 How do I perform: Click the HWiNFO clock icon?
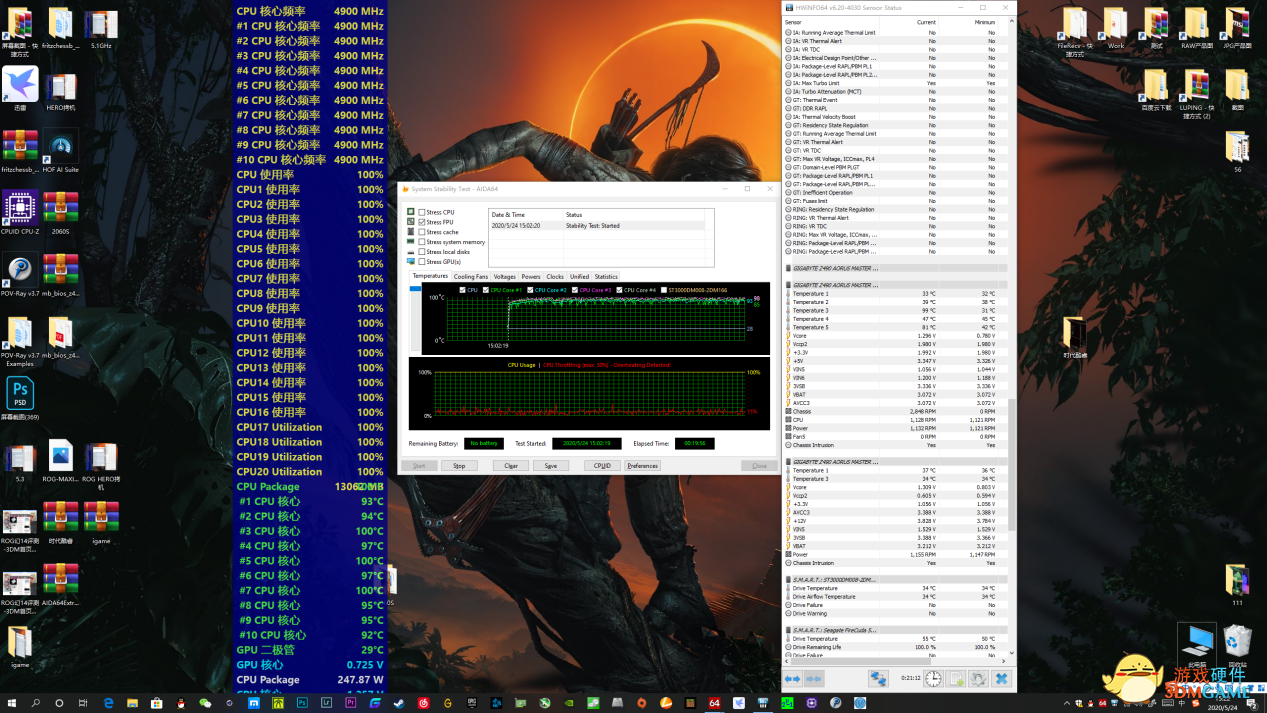pos(933,679)
